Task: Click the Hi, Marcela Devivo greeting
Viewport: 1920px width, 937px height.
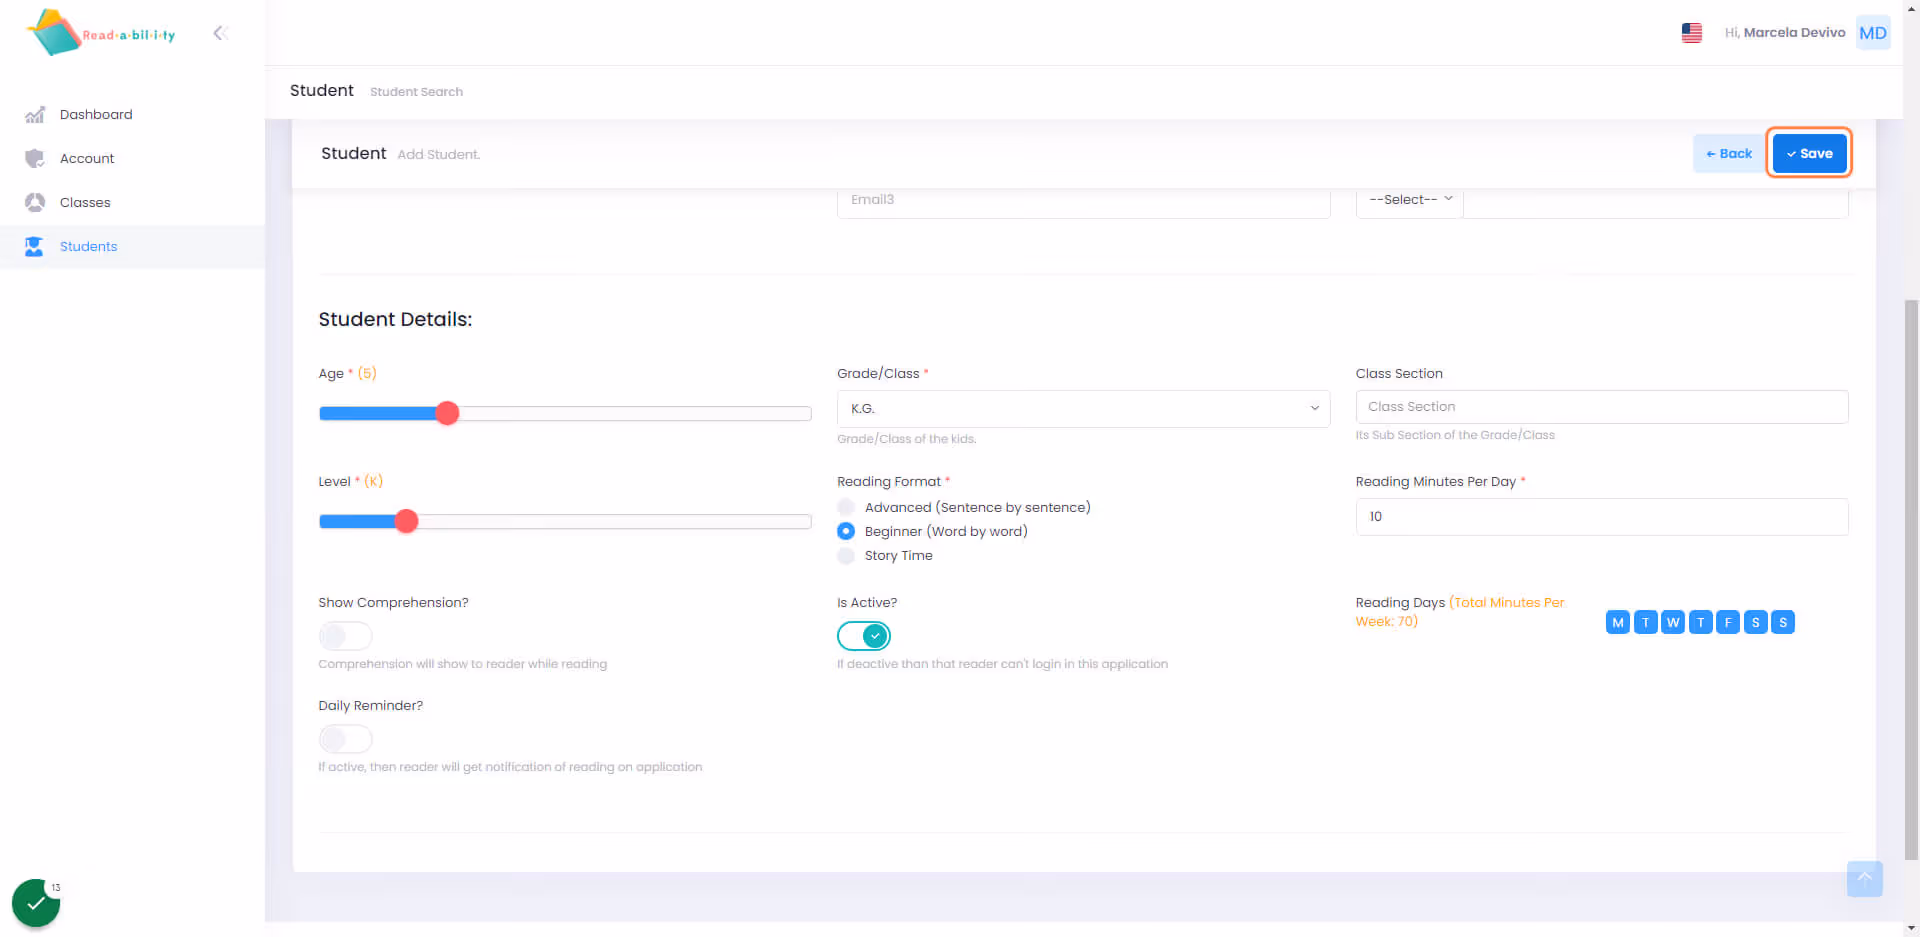Action: (1785, 33)
